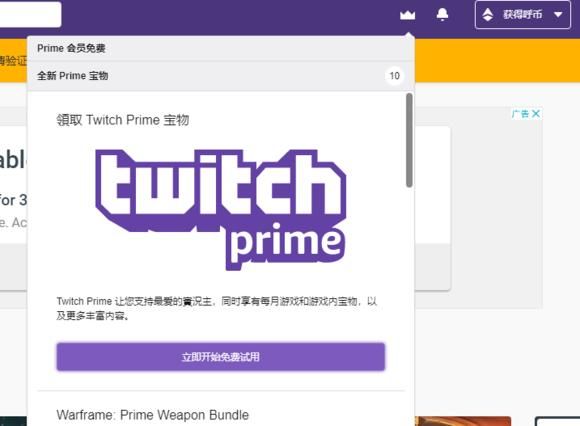
Task: Open the notifications bell
Action: pos(442,15)
